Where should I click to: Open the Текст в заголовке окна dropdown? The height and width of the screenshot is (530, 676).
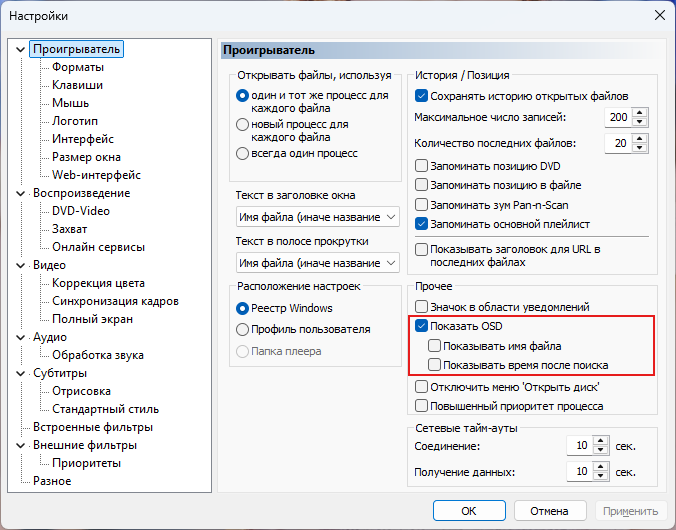pyautogui.click(x=318, y=217)
